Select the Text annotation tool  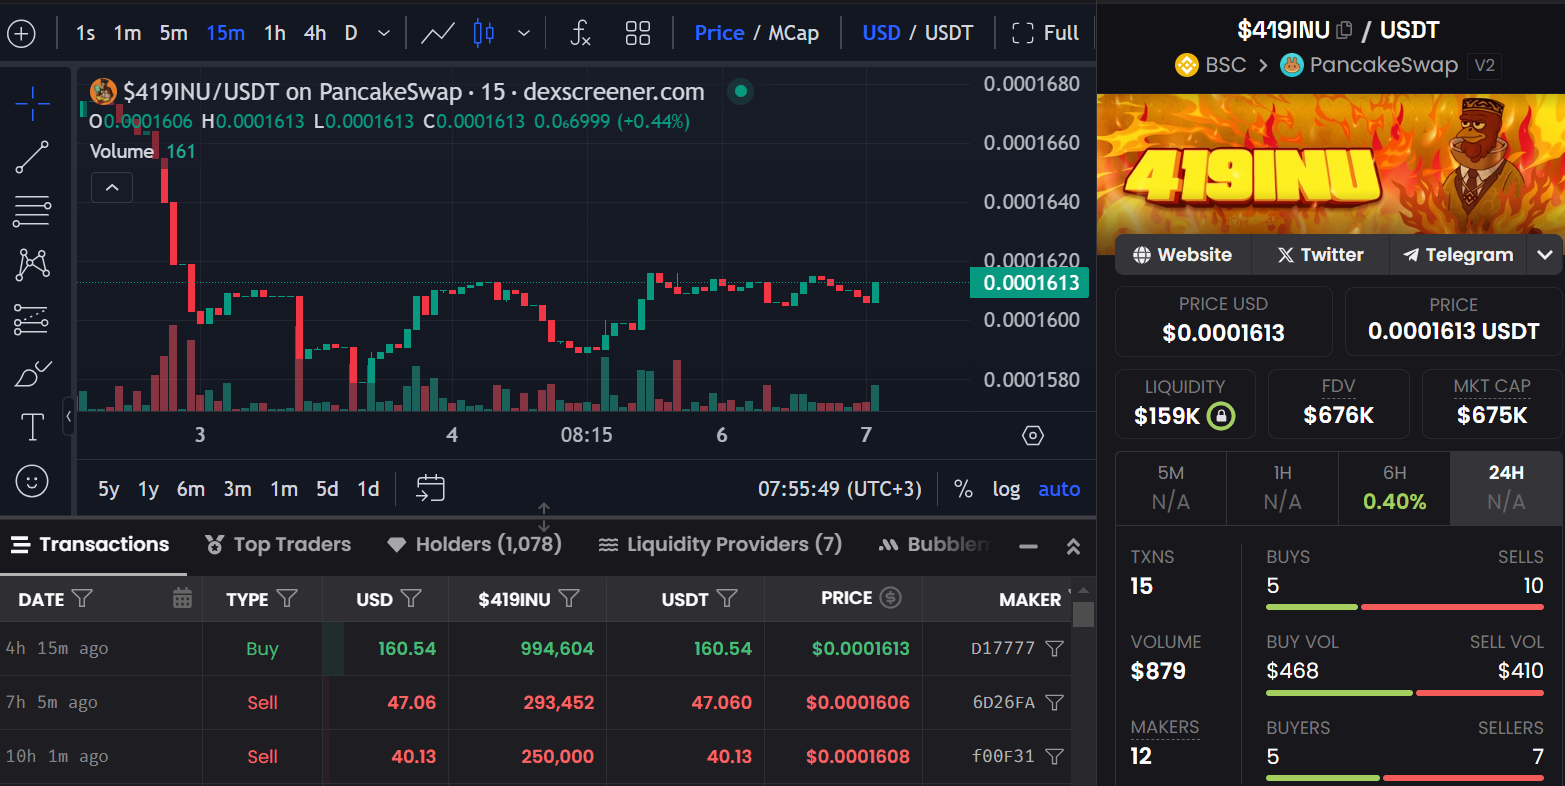[32, 427]
